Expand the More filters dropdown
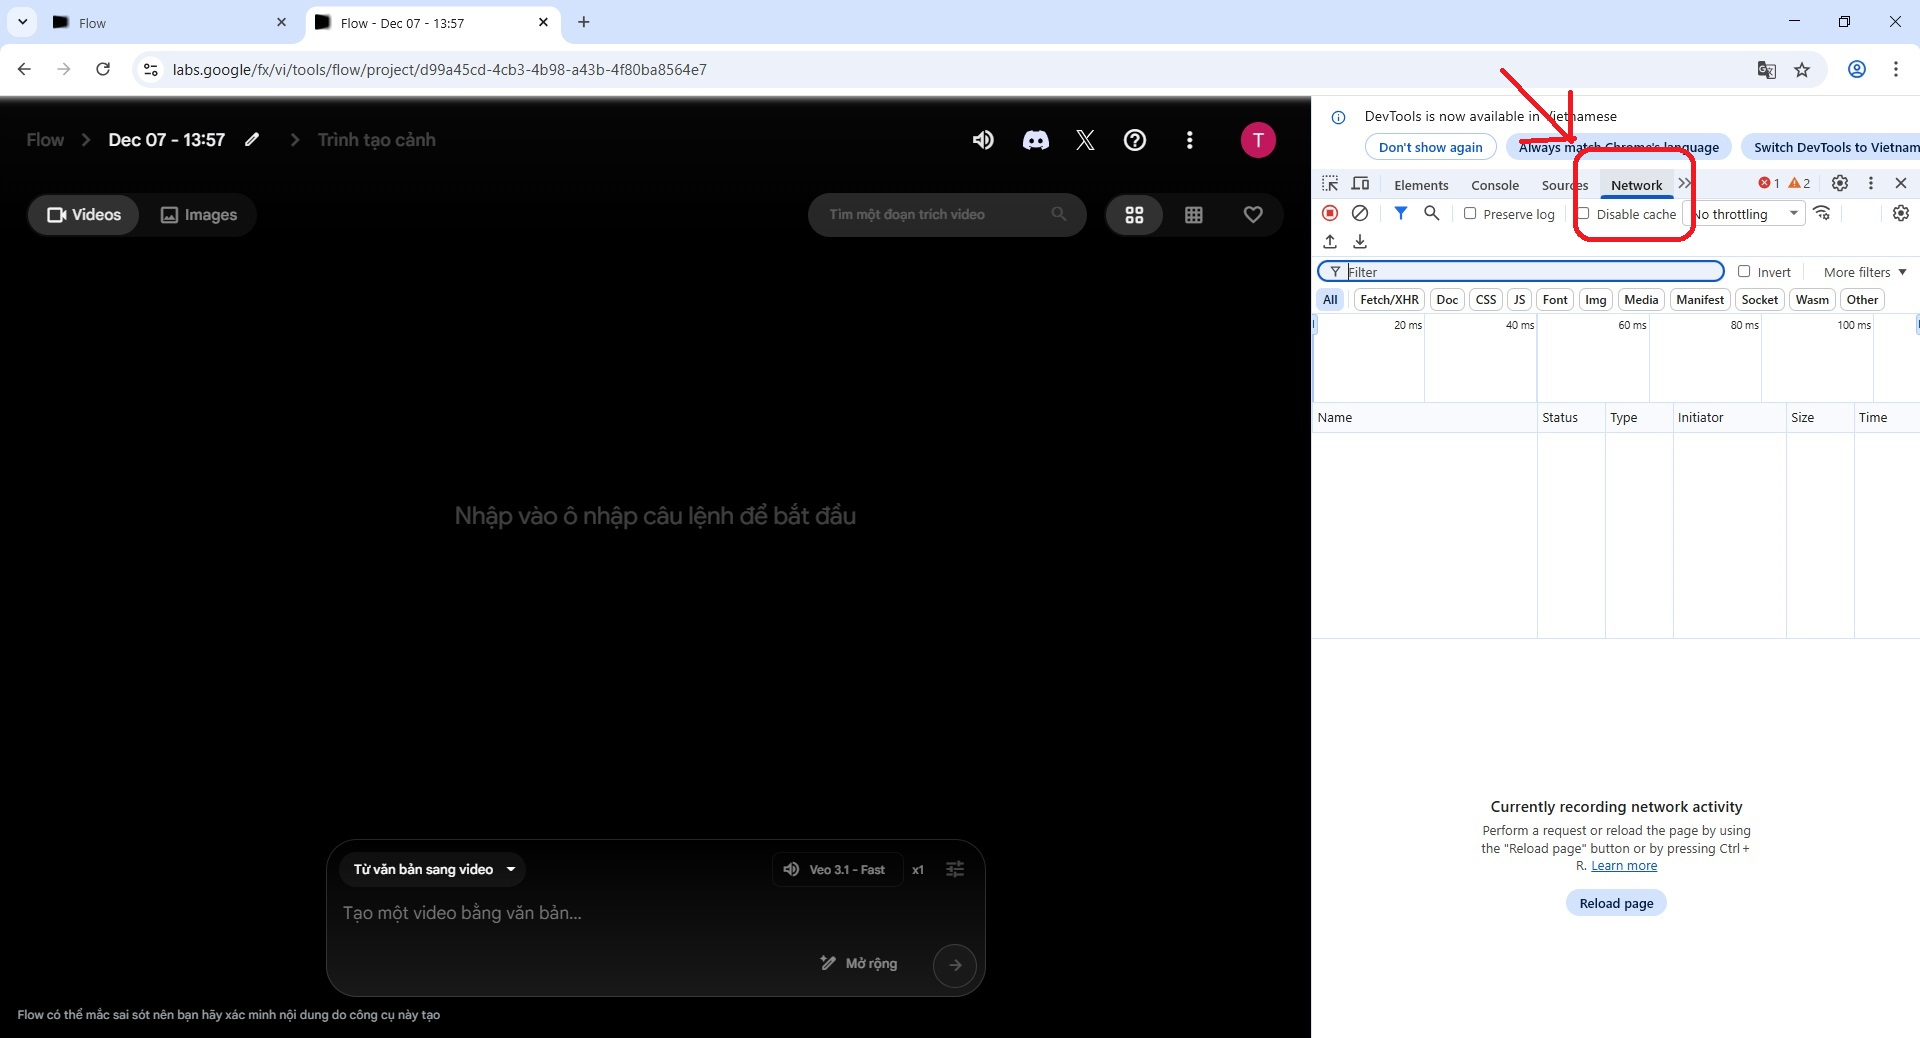This screenshot has height=1038, width=1920. (x=1864, y=272)
